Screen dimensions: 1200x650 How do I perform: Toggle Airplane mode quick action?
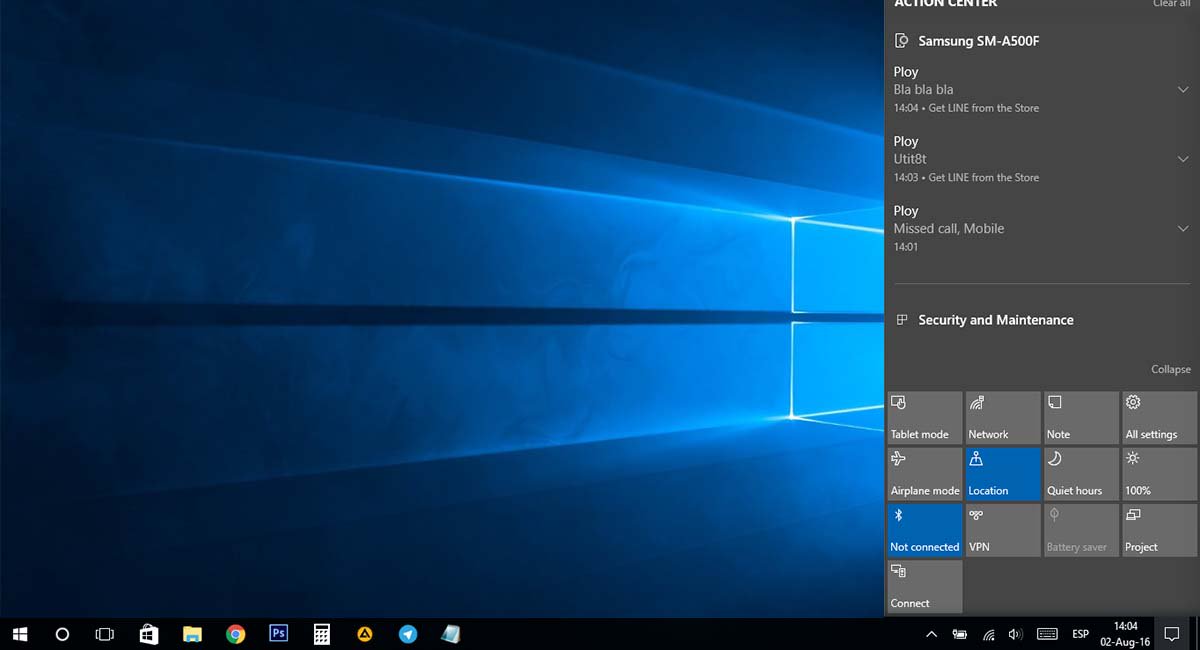925,473
